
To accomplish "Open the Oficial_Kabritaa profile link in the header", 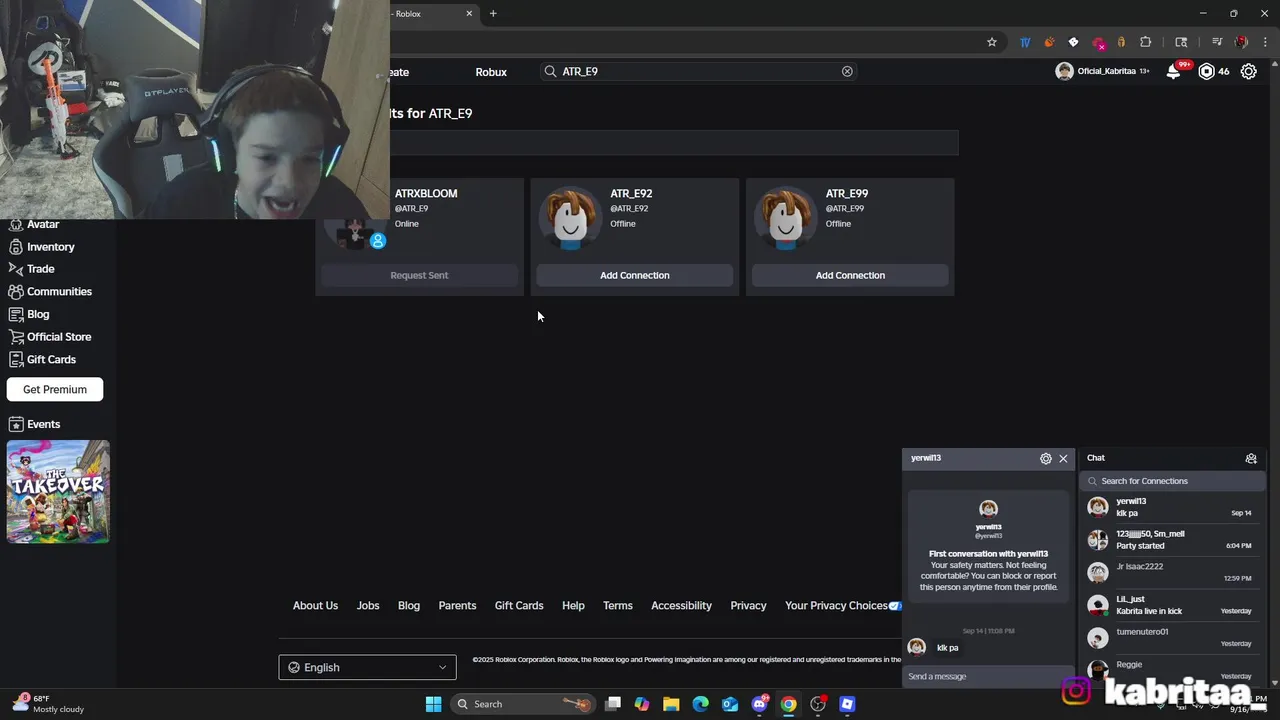I will [x=1102, y=71].
